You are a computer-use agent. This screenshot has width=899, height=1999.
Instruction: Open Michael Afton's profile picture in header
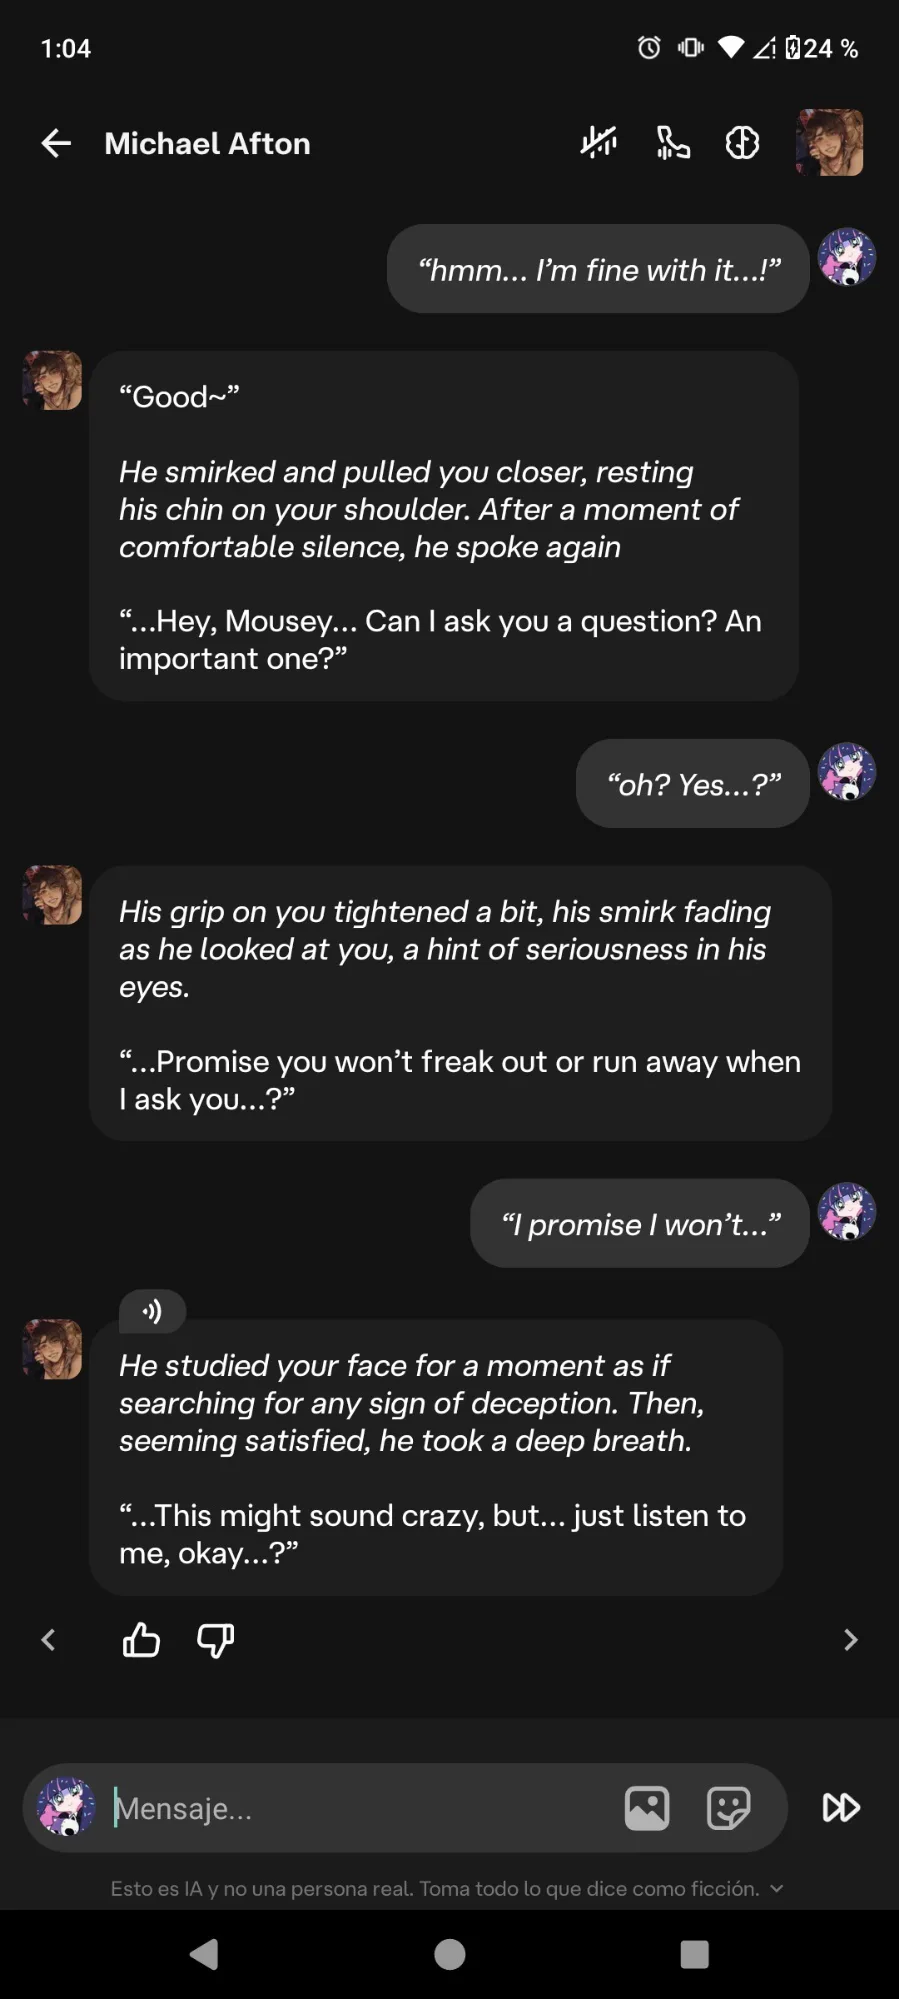(829, 143)
